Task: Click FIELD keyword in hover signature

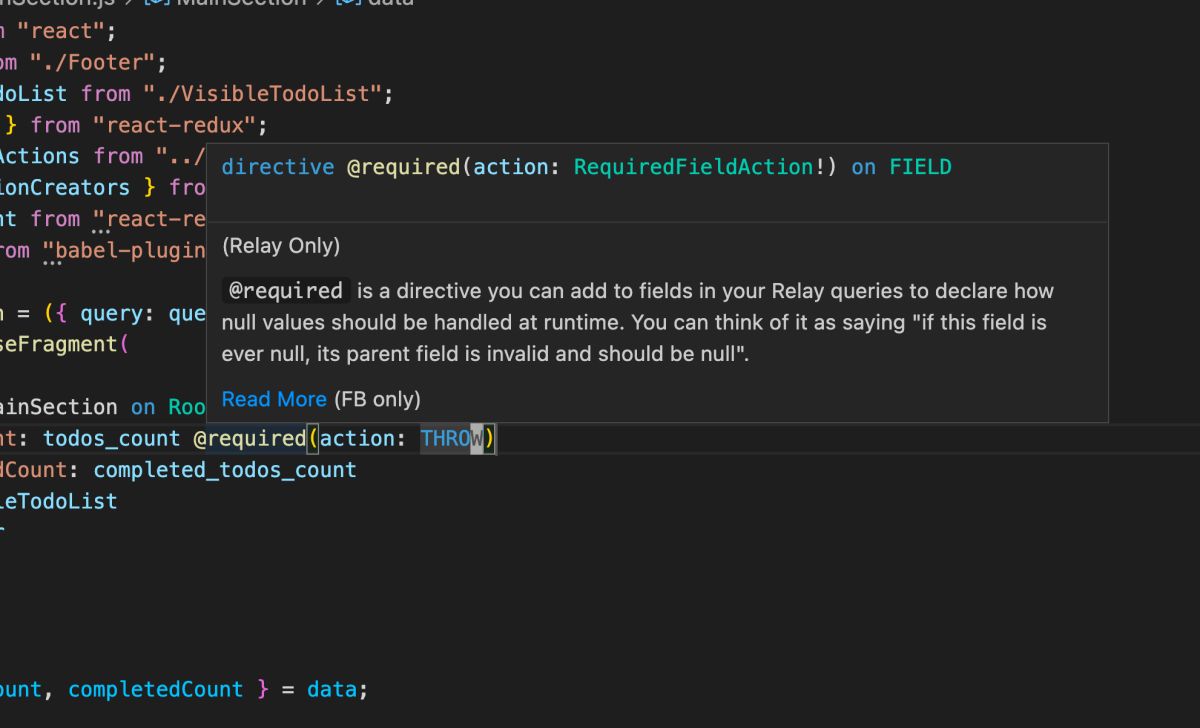Action: coord(920,167)
